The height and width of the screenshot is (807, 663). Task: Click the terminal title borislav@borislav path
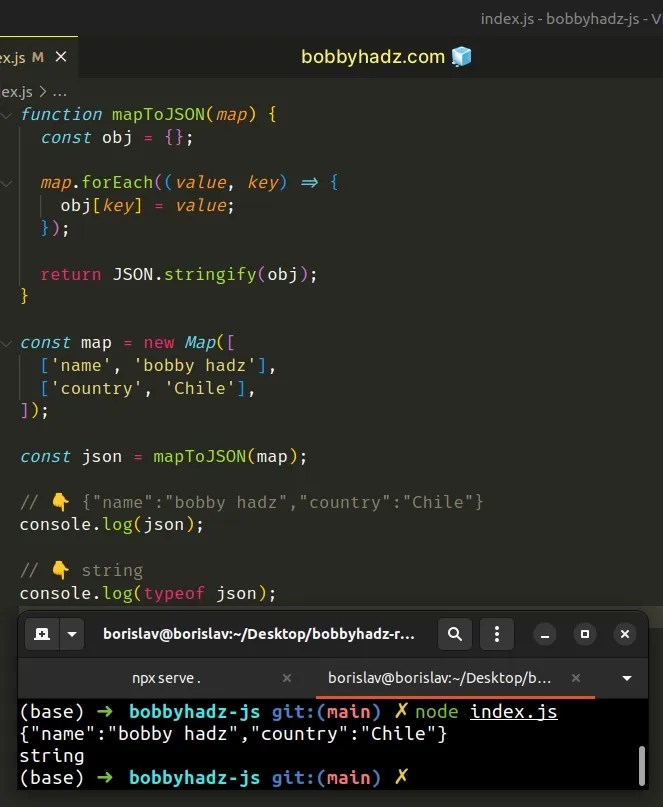tap(259, 634)
